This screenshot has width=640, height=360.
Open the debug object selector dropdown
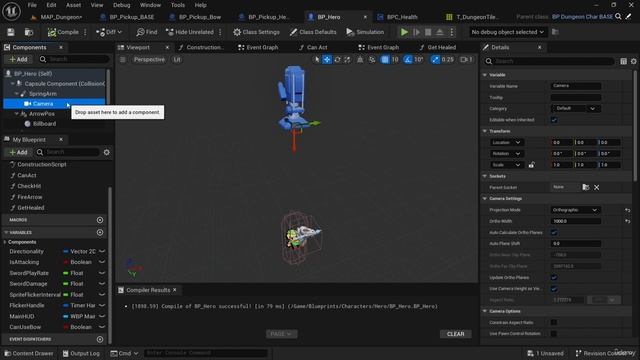(x=507, y=32)
